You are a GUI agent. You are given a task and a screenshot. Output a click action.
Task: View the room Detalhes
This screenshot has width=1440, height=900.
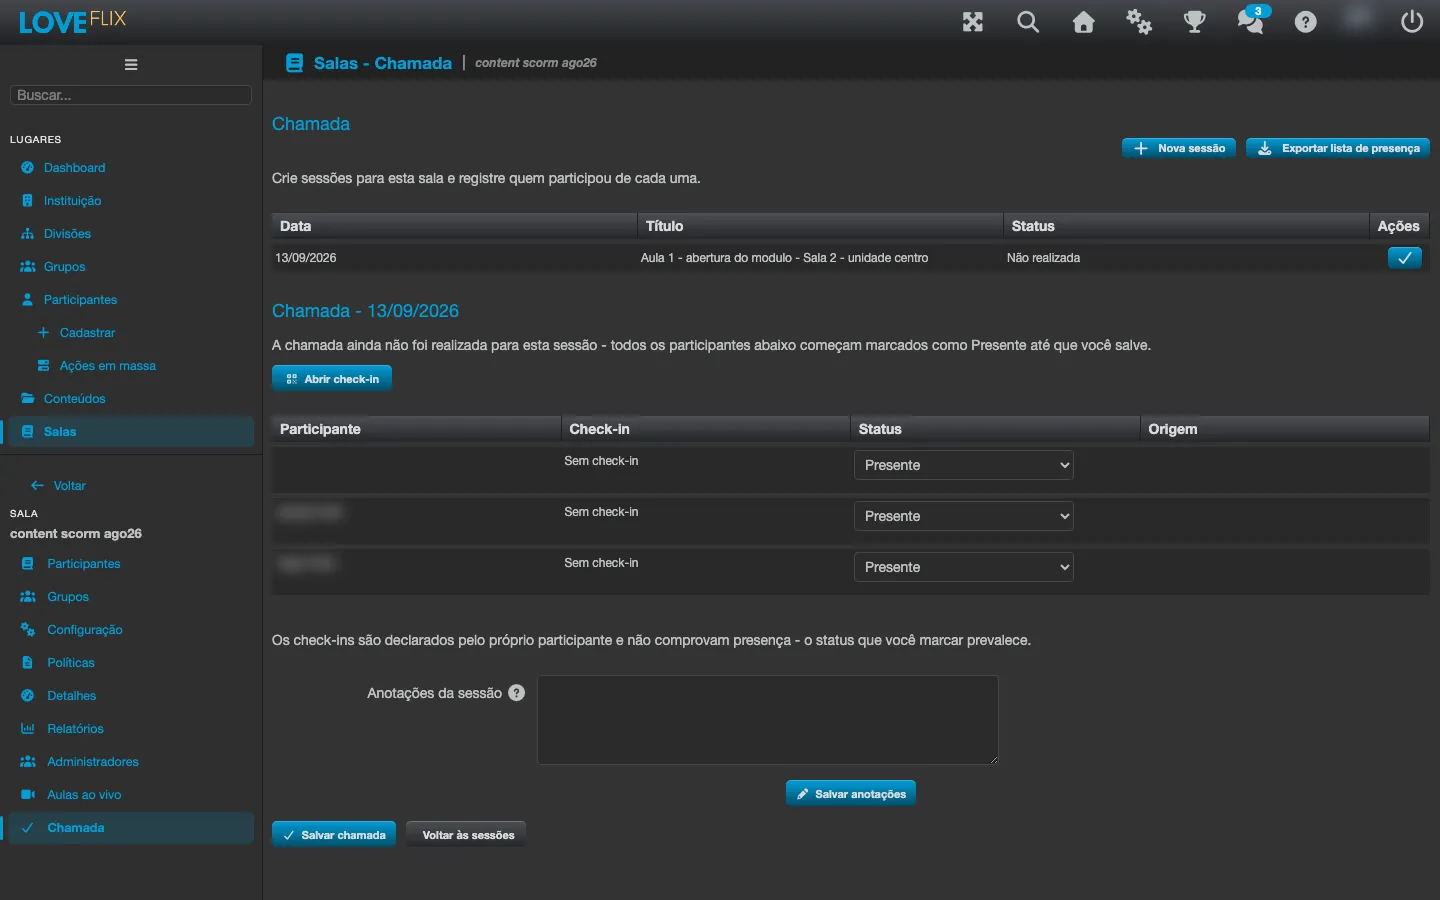point(71,696)
